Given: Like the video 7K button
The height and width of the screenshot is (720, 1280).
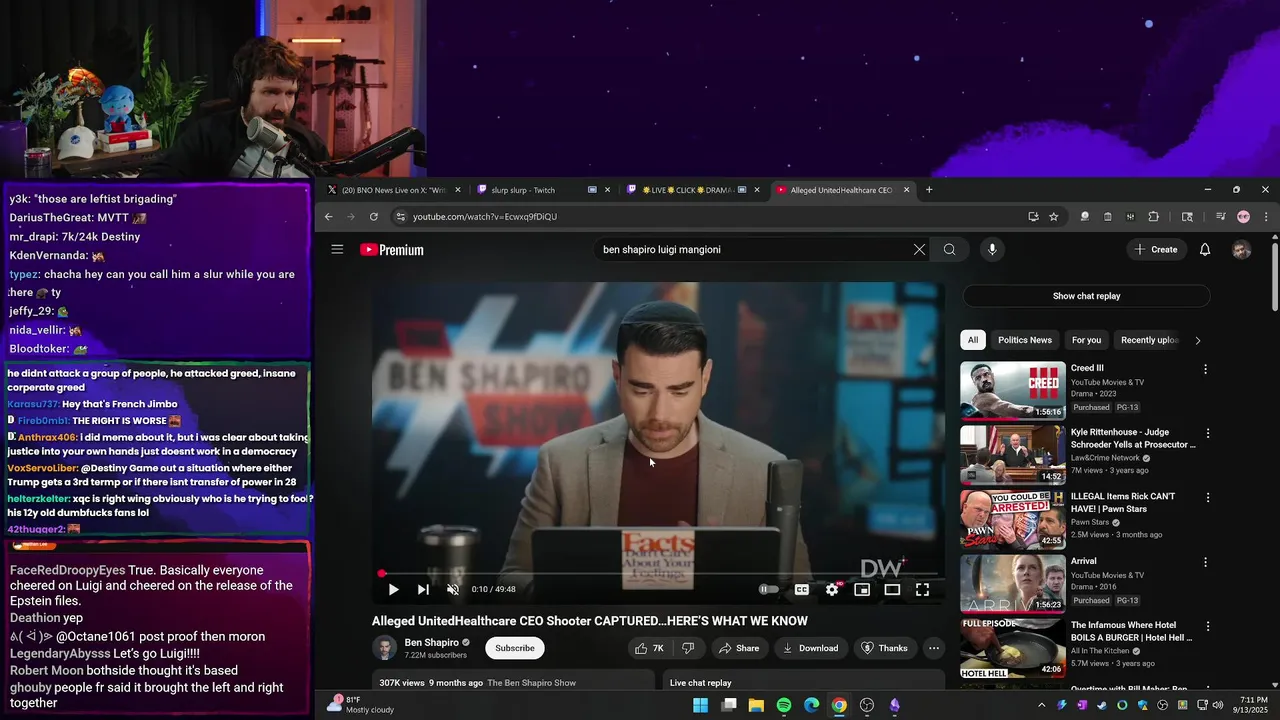Looking at the screenshot, I should (x=649, y=648).
